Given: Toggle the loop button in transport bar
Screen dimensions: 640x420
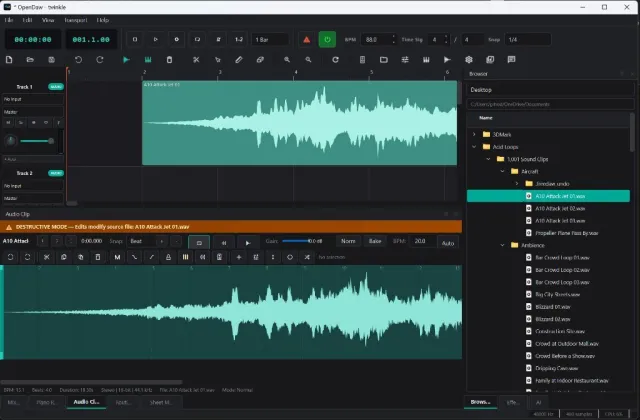Looking at the screenshot, I should pos(197,40).
